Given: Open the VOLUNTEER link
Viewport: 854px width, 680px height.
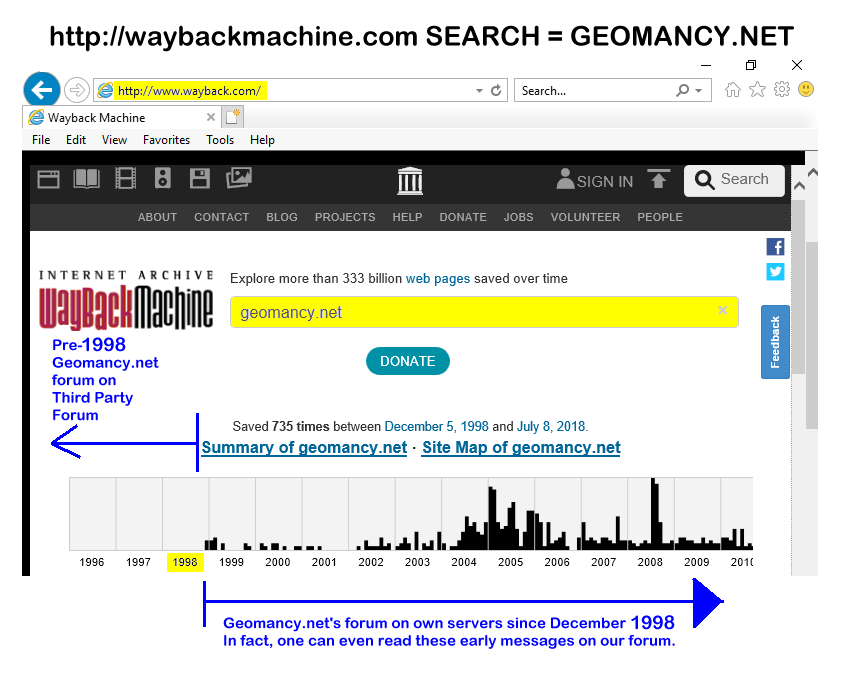Looking at the screenshot, I should 585,217.
